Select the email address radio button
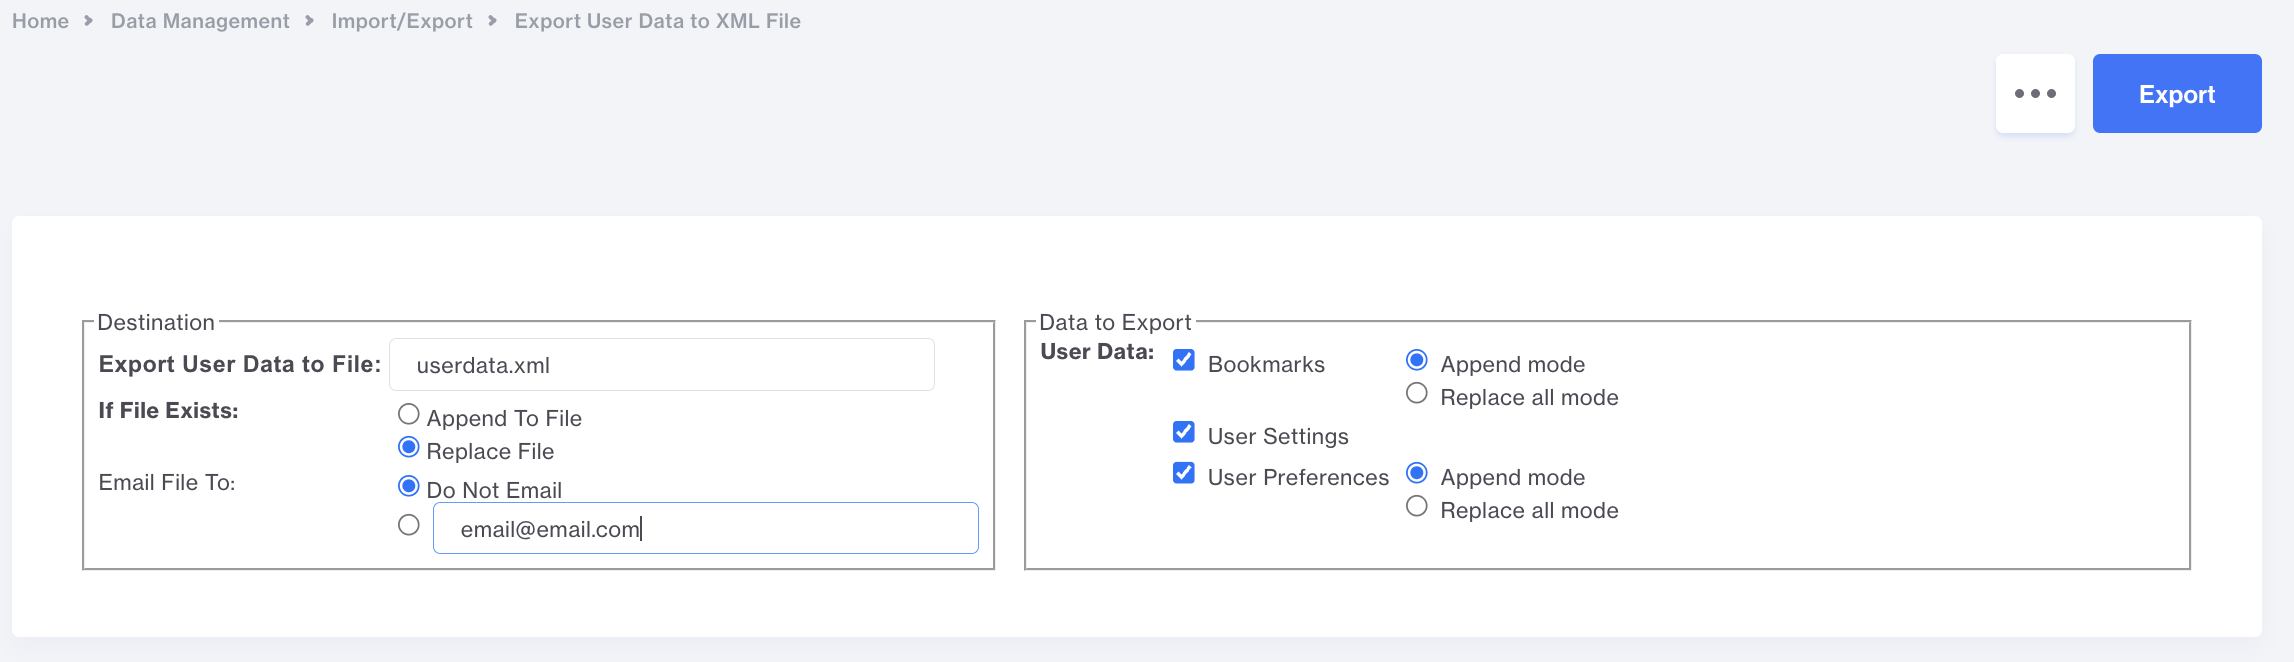The height and width of the screenshot is (662, 2294). 409,525
